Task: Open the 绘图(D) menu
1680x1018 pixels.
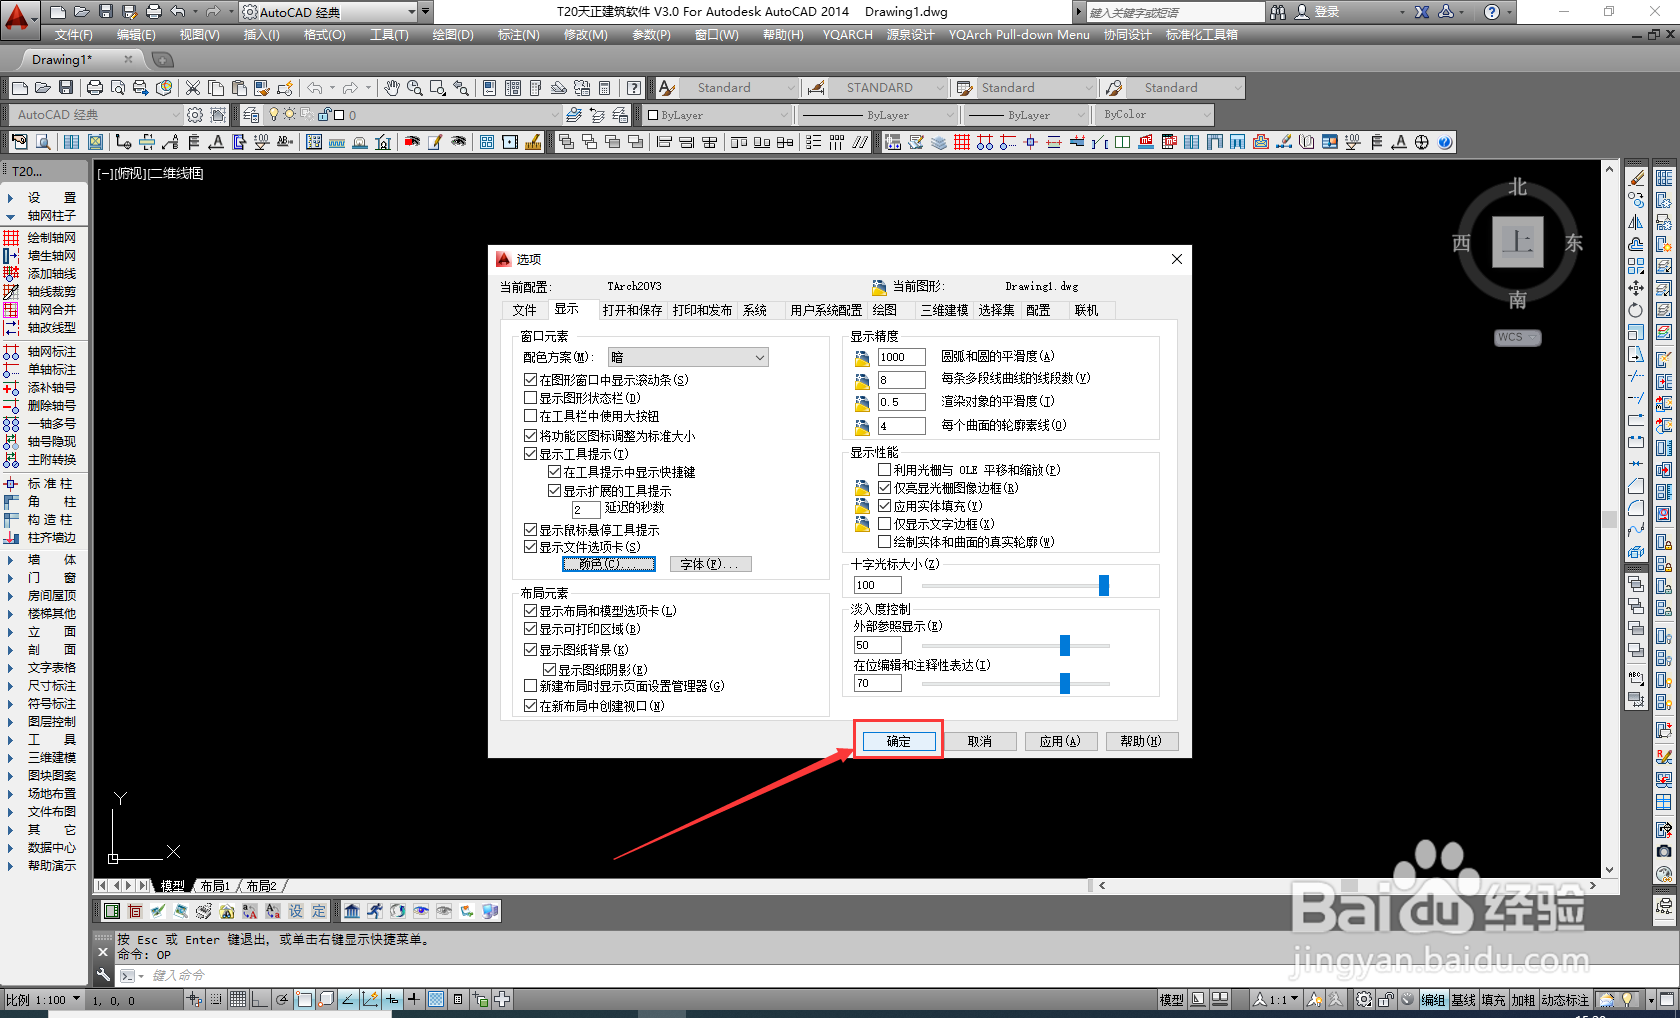Action: point(453,35)
